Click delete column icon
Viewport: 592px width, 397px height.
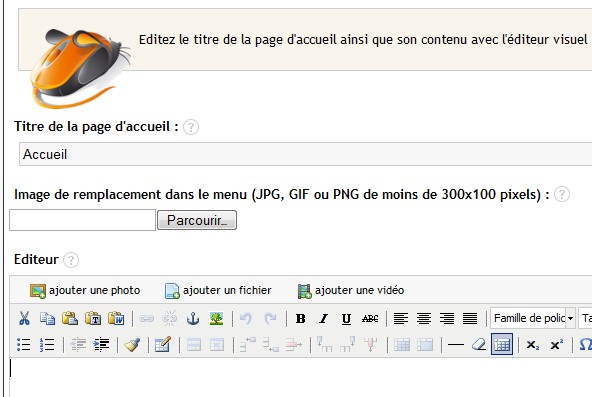click(x=371, y=345)
